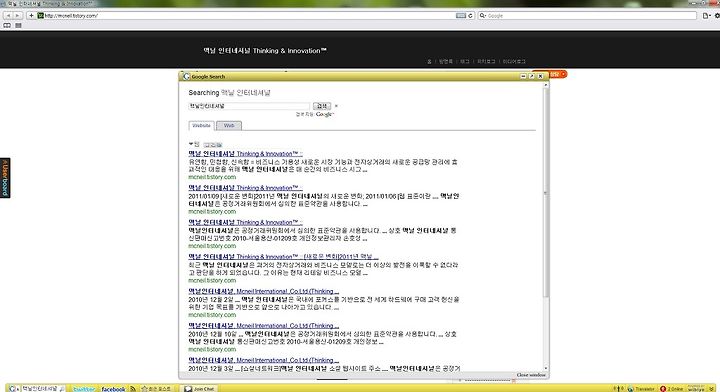Click the Close window link in popup
This screenshot has width=720, height=392.
pyautogui.click(x=531, y=375)
